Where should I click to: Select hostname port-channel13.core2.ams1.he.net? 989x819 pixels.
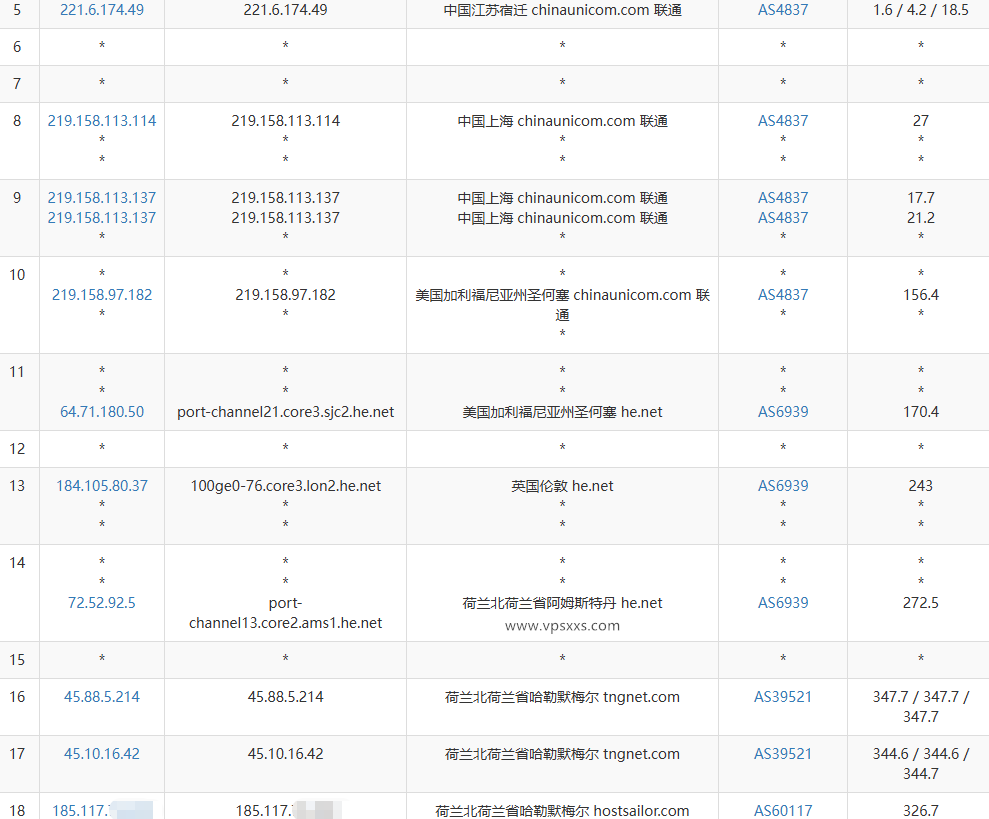285,613
